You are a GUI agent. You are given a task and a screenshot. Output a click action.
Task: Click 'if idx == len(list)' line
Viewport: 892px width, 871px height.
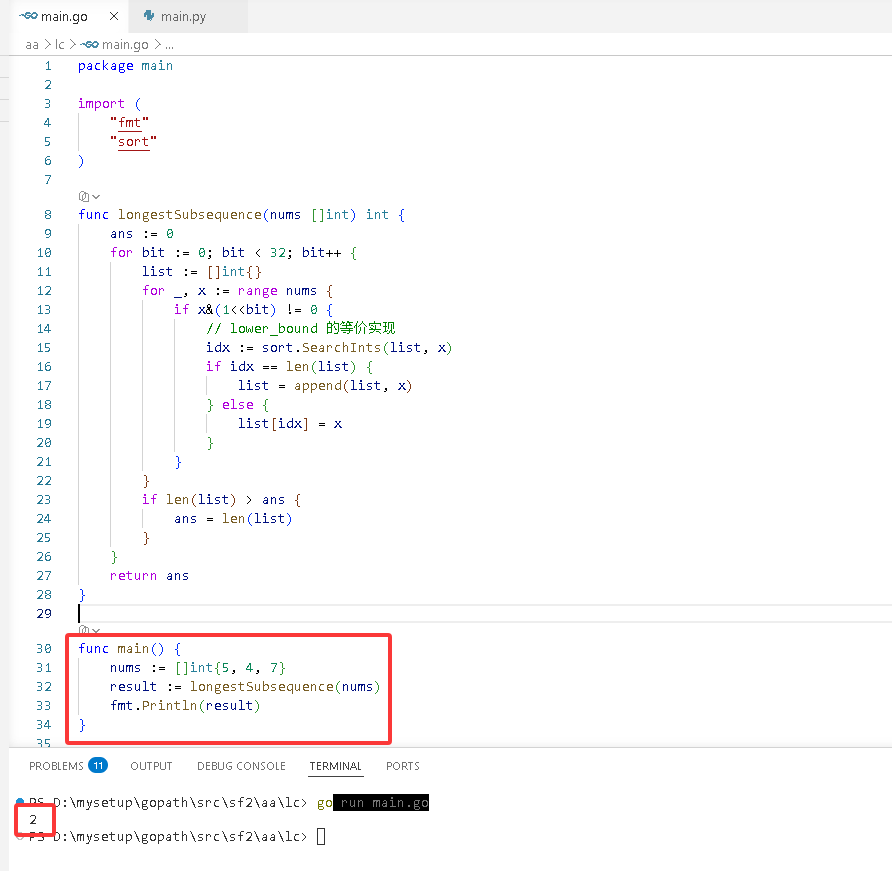pyautogui.click(x=290, y=366)
